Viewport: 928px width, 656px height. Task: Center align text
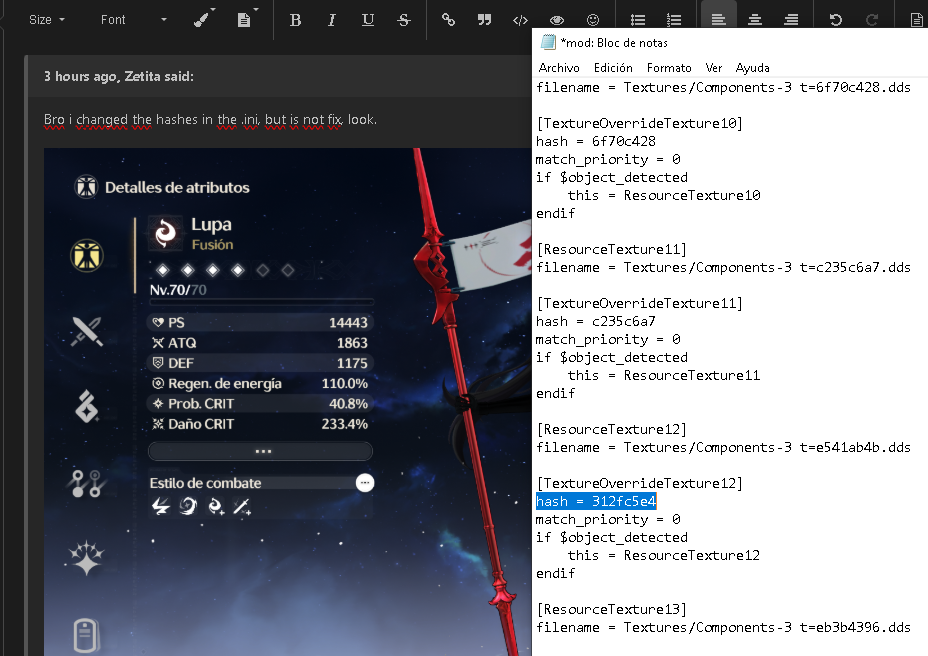pyautogui.click(x=755, y=20)
